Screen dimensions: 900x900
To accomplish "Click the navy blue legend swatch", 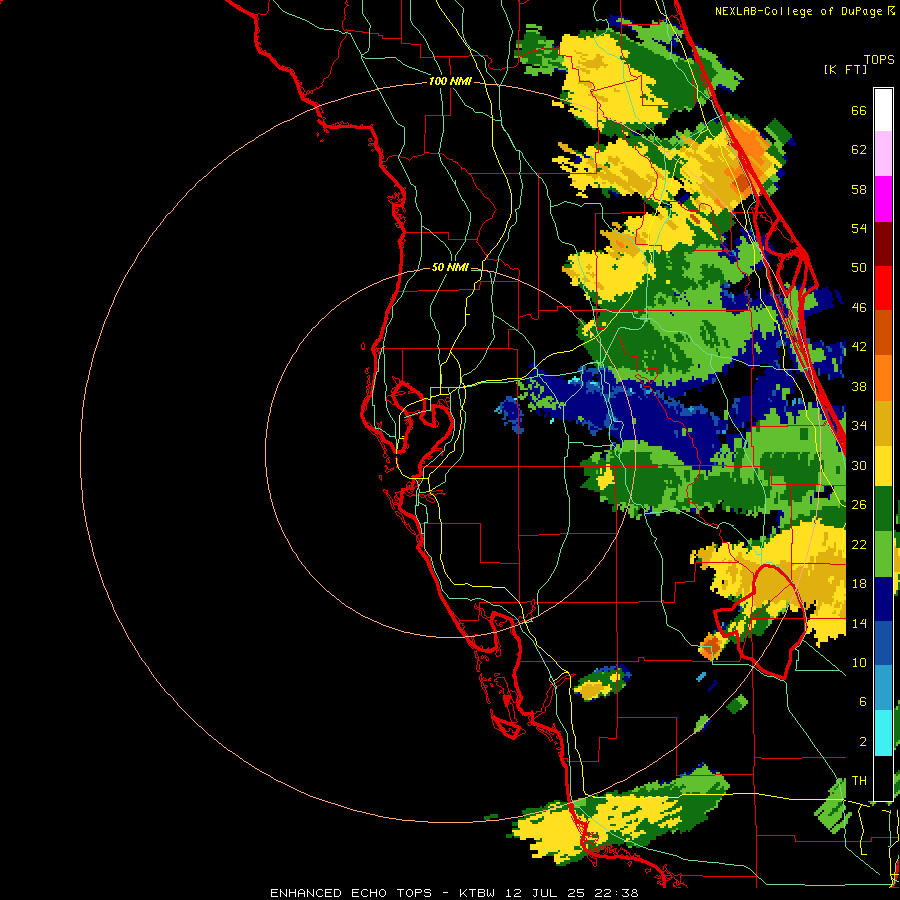I will 883,599.
